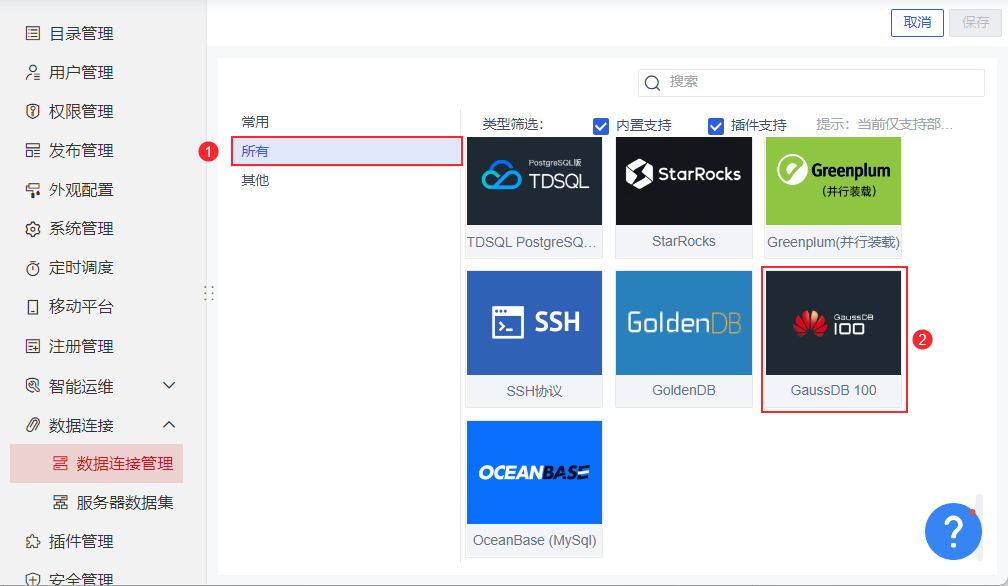Select the GaussDB 100 logo tile
Screen dimensions: 1008x586
tap(833, 323)
